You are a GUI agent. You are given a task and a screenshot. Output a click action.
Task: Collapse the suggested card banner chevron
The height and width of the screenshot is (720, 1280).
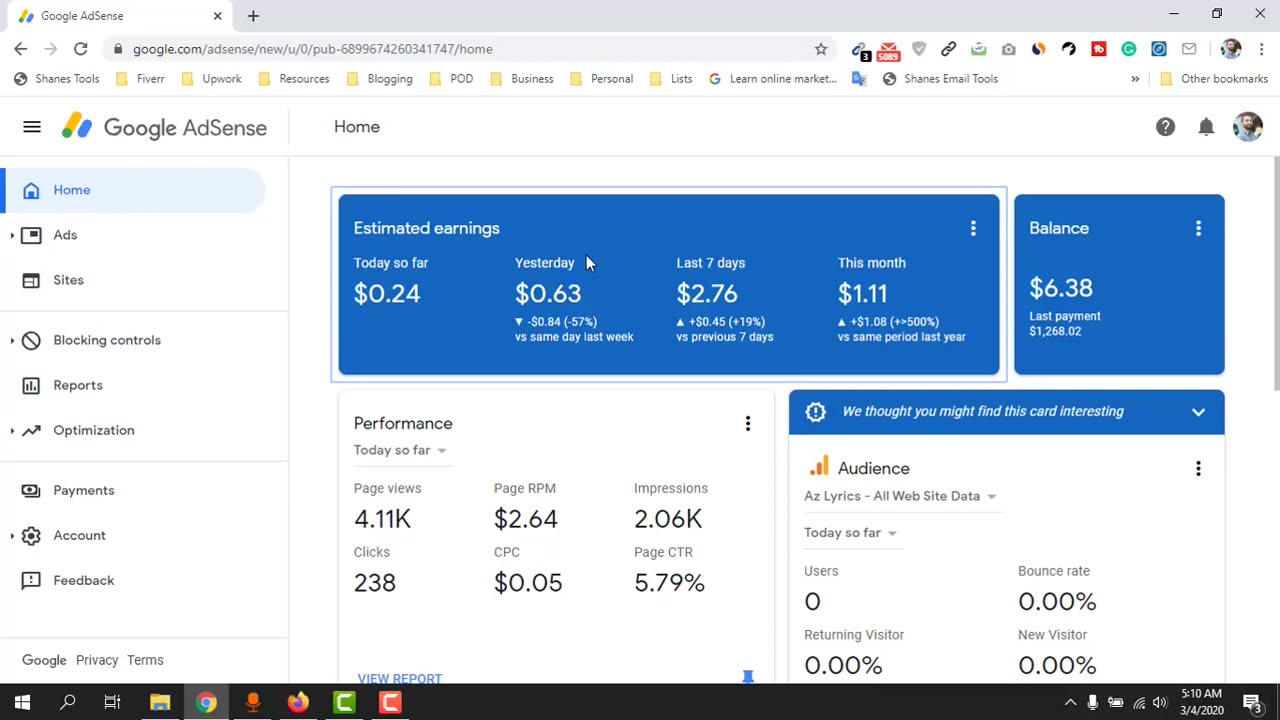point(1198,412)
